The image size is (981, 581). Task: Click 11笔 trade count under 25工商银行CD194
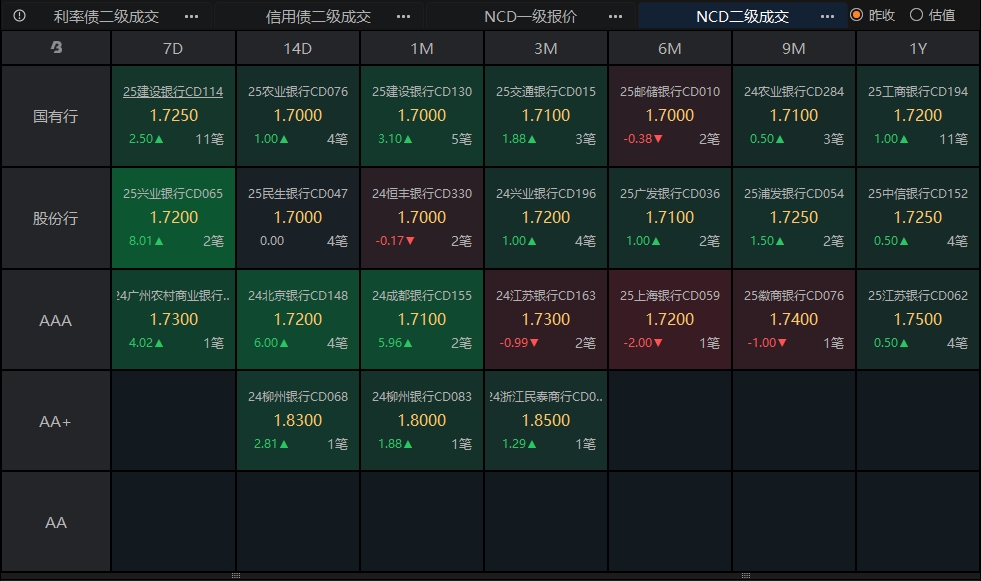pyautogui.click(x=953, y=139)
